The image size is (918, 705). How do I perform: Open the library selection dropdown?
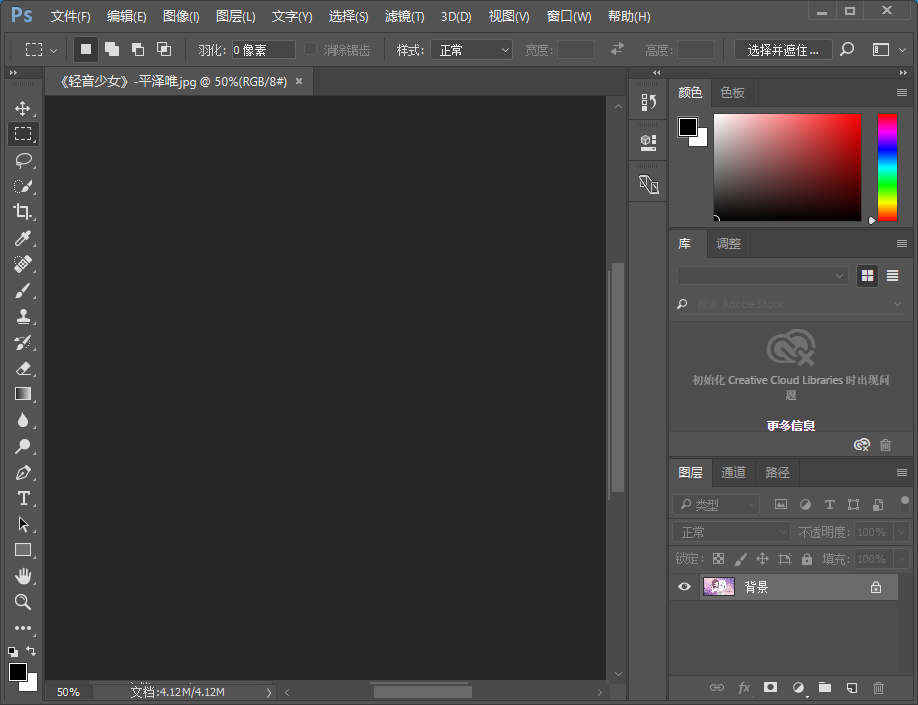pyautogui.click(x=762, y=275)
